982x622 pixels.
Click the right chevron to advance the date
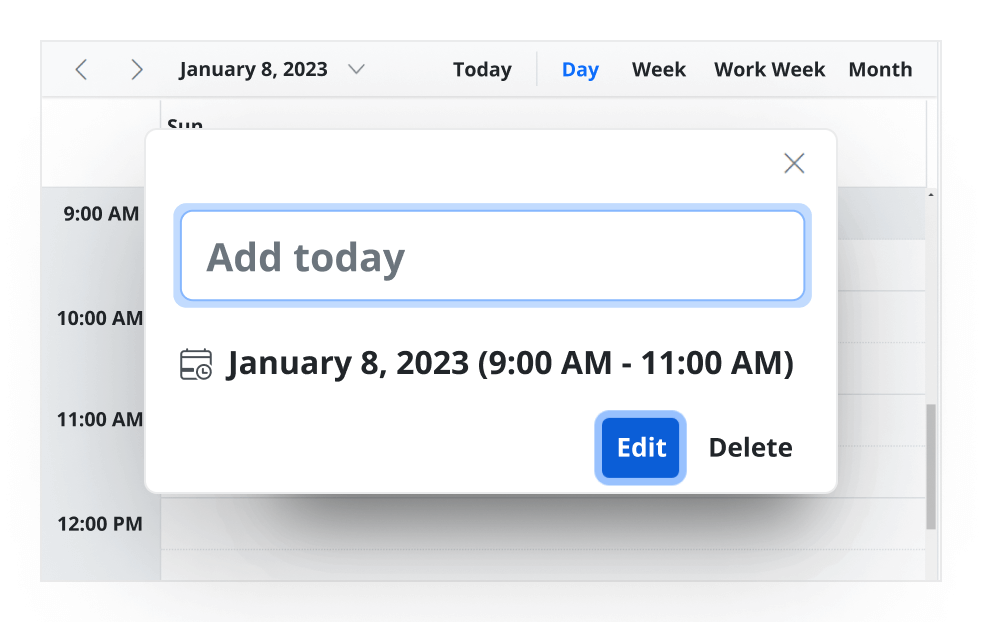pos(136,69)
